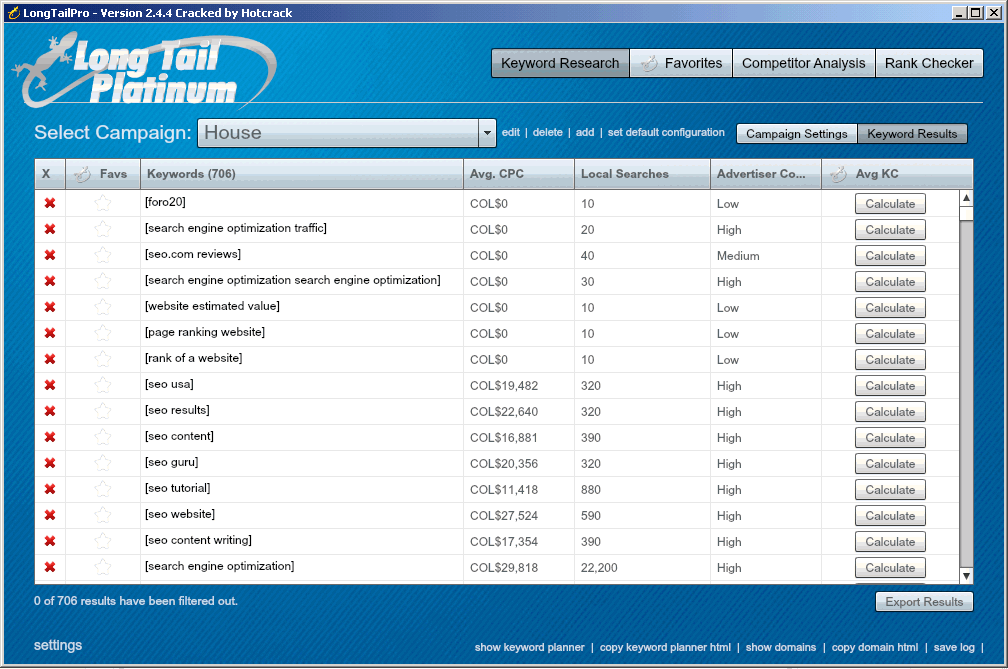The height and width of the screenshot is (669, 1008).
Task: Star the [seo results] keyword
Action: 103,411
